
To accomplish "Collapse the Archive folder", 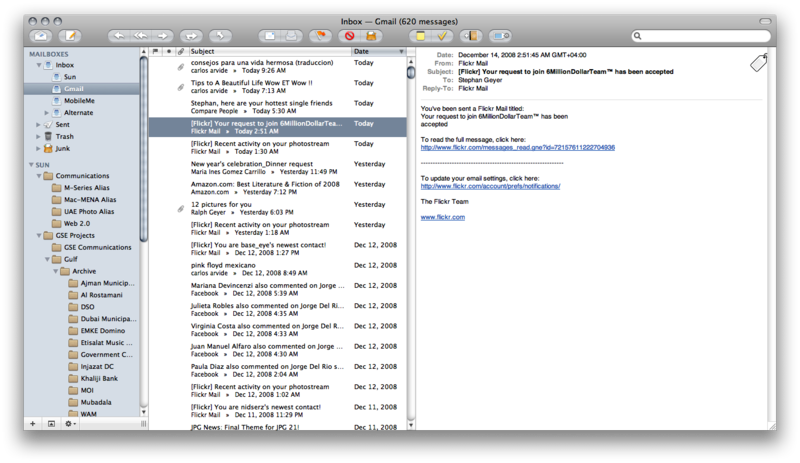I will pos(56,271).
